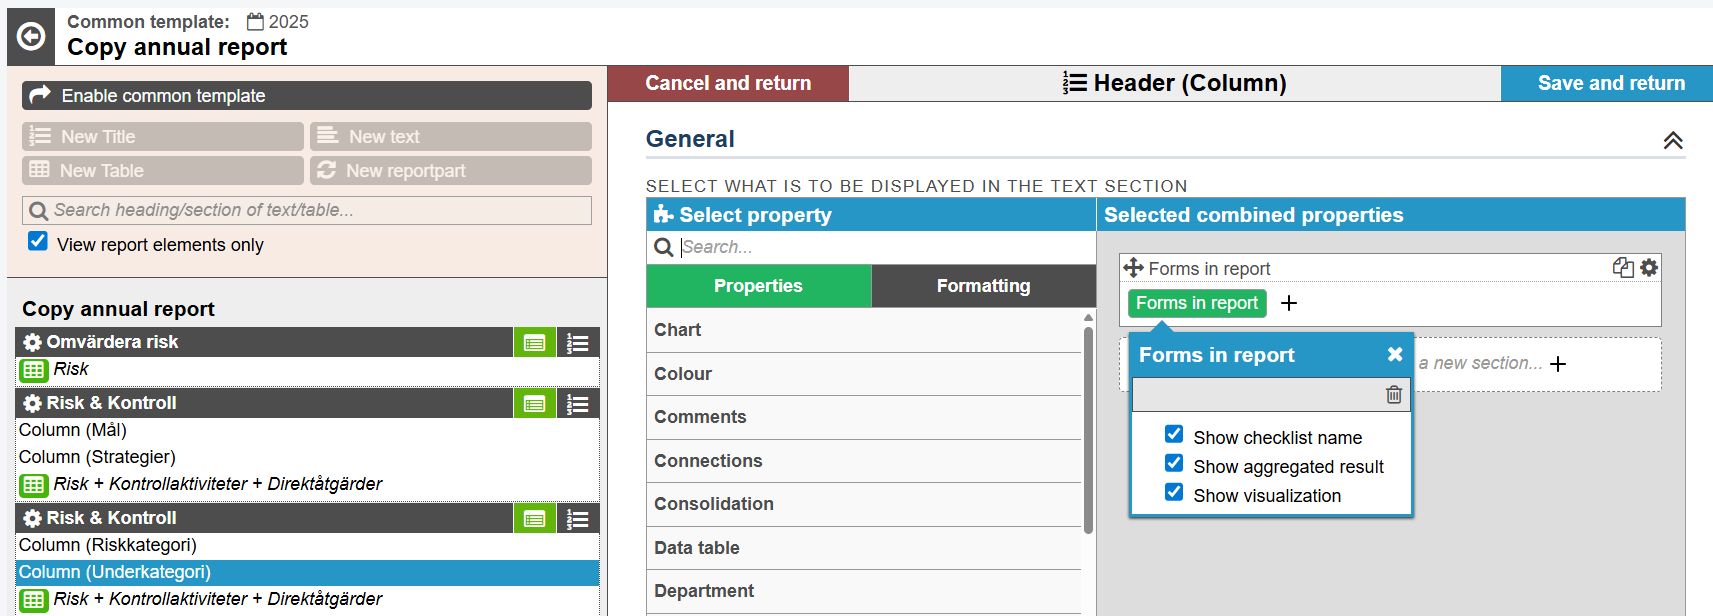Collapse the General section
Image resolution: width=1713 pixels, height=616 pixels.
tap(1672, 140)
